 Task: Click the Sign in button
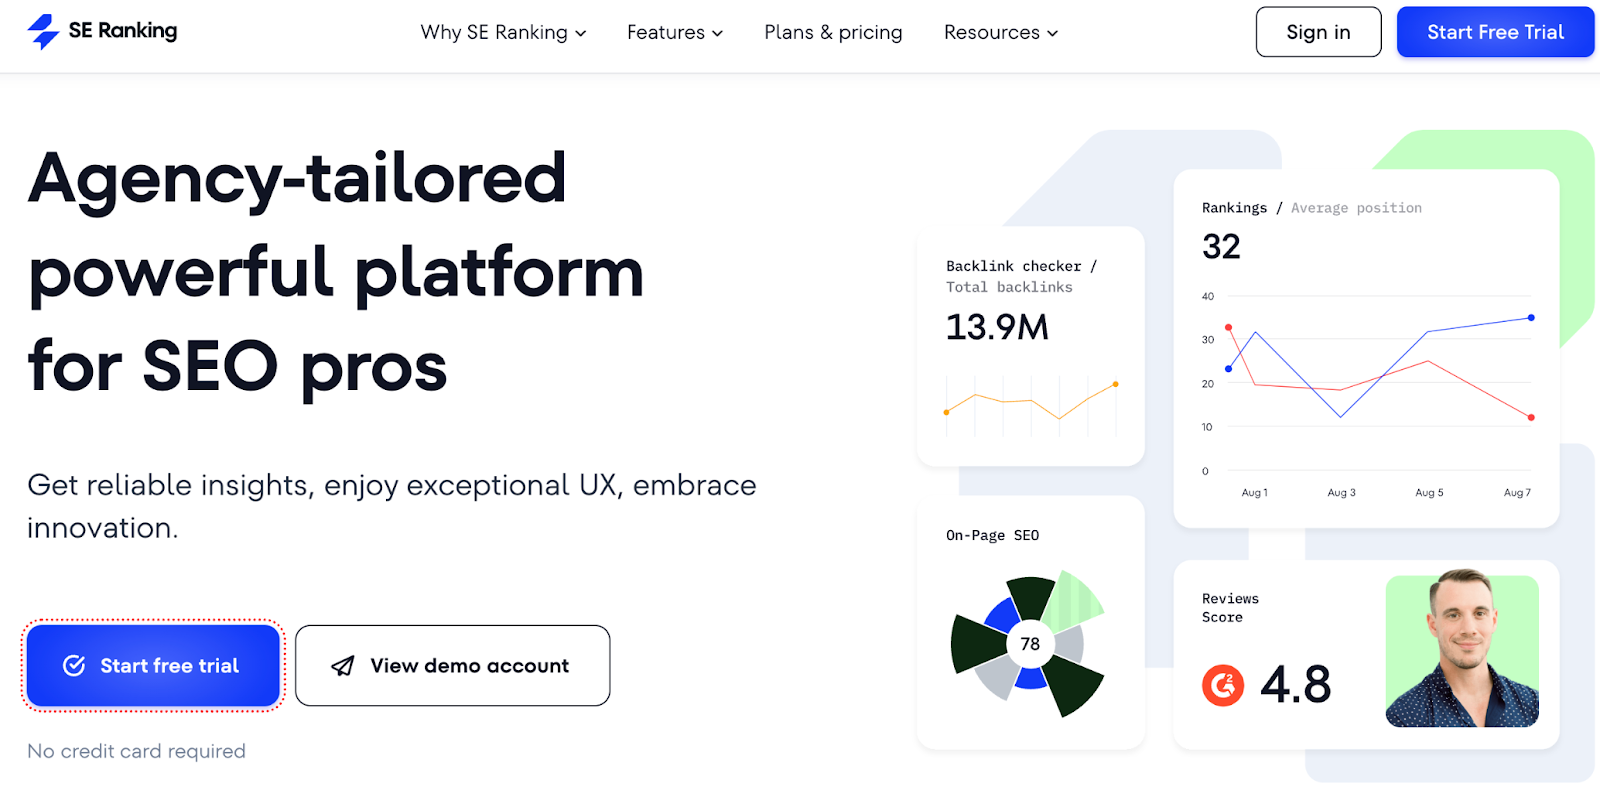tap(1318, 32)
